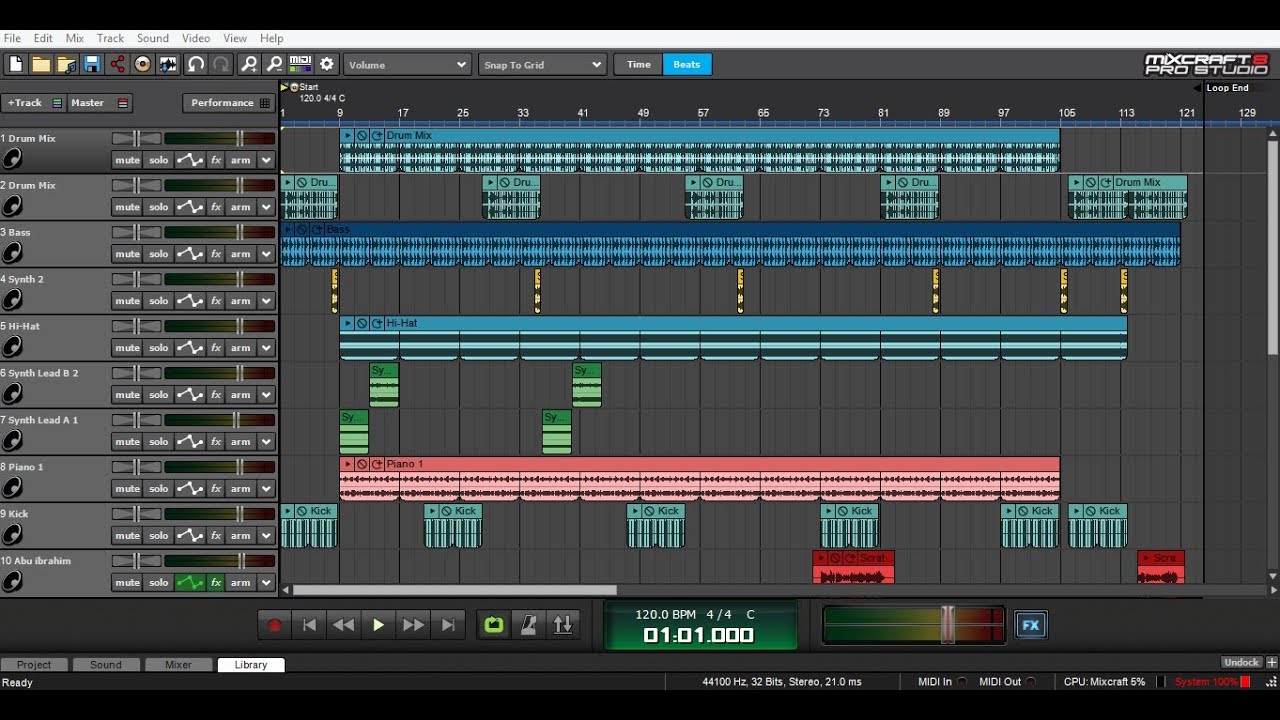Image resolution: width=1280 pixels, height=720 pixels.
Task: Click the Record button
Action: pyautogui.click(x=274, y=625)
